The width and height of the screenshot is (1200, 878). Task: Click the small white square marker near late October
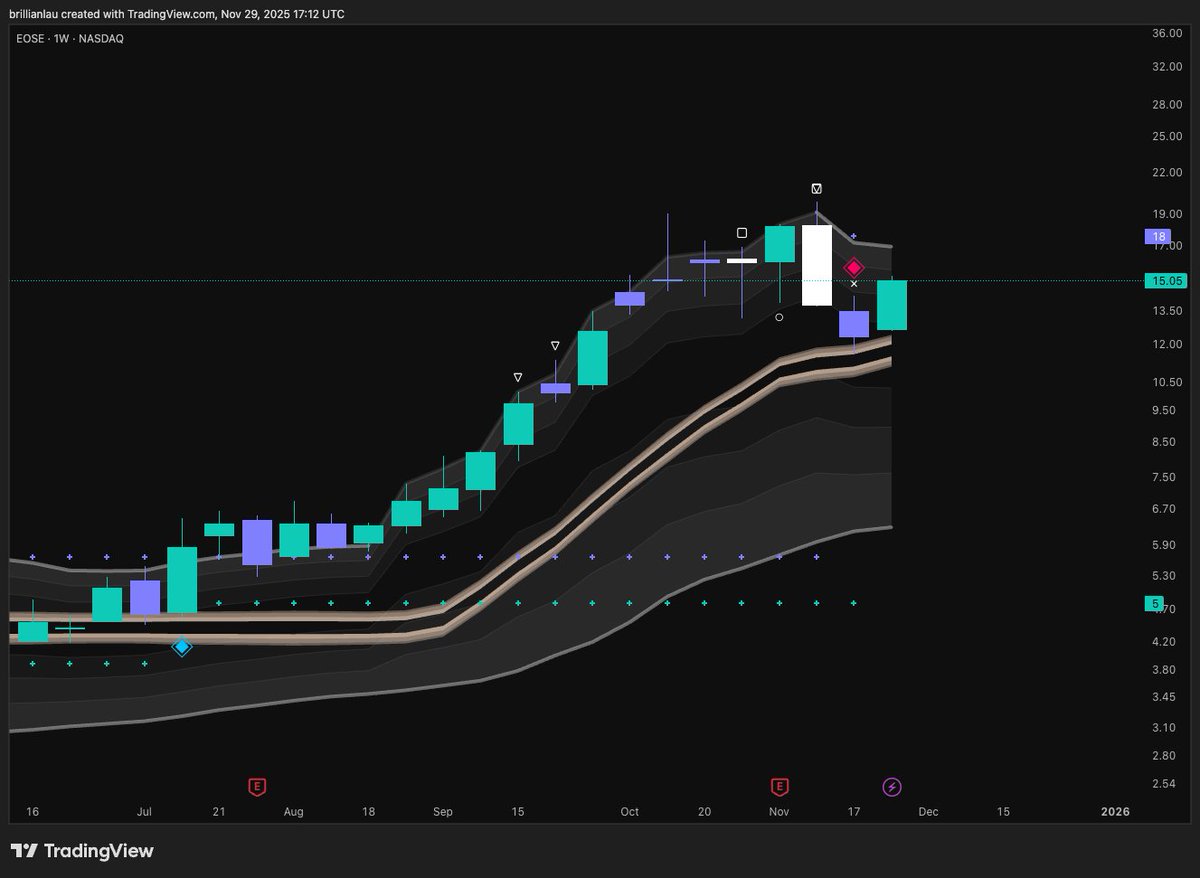click(741, 233)
